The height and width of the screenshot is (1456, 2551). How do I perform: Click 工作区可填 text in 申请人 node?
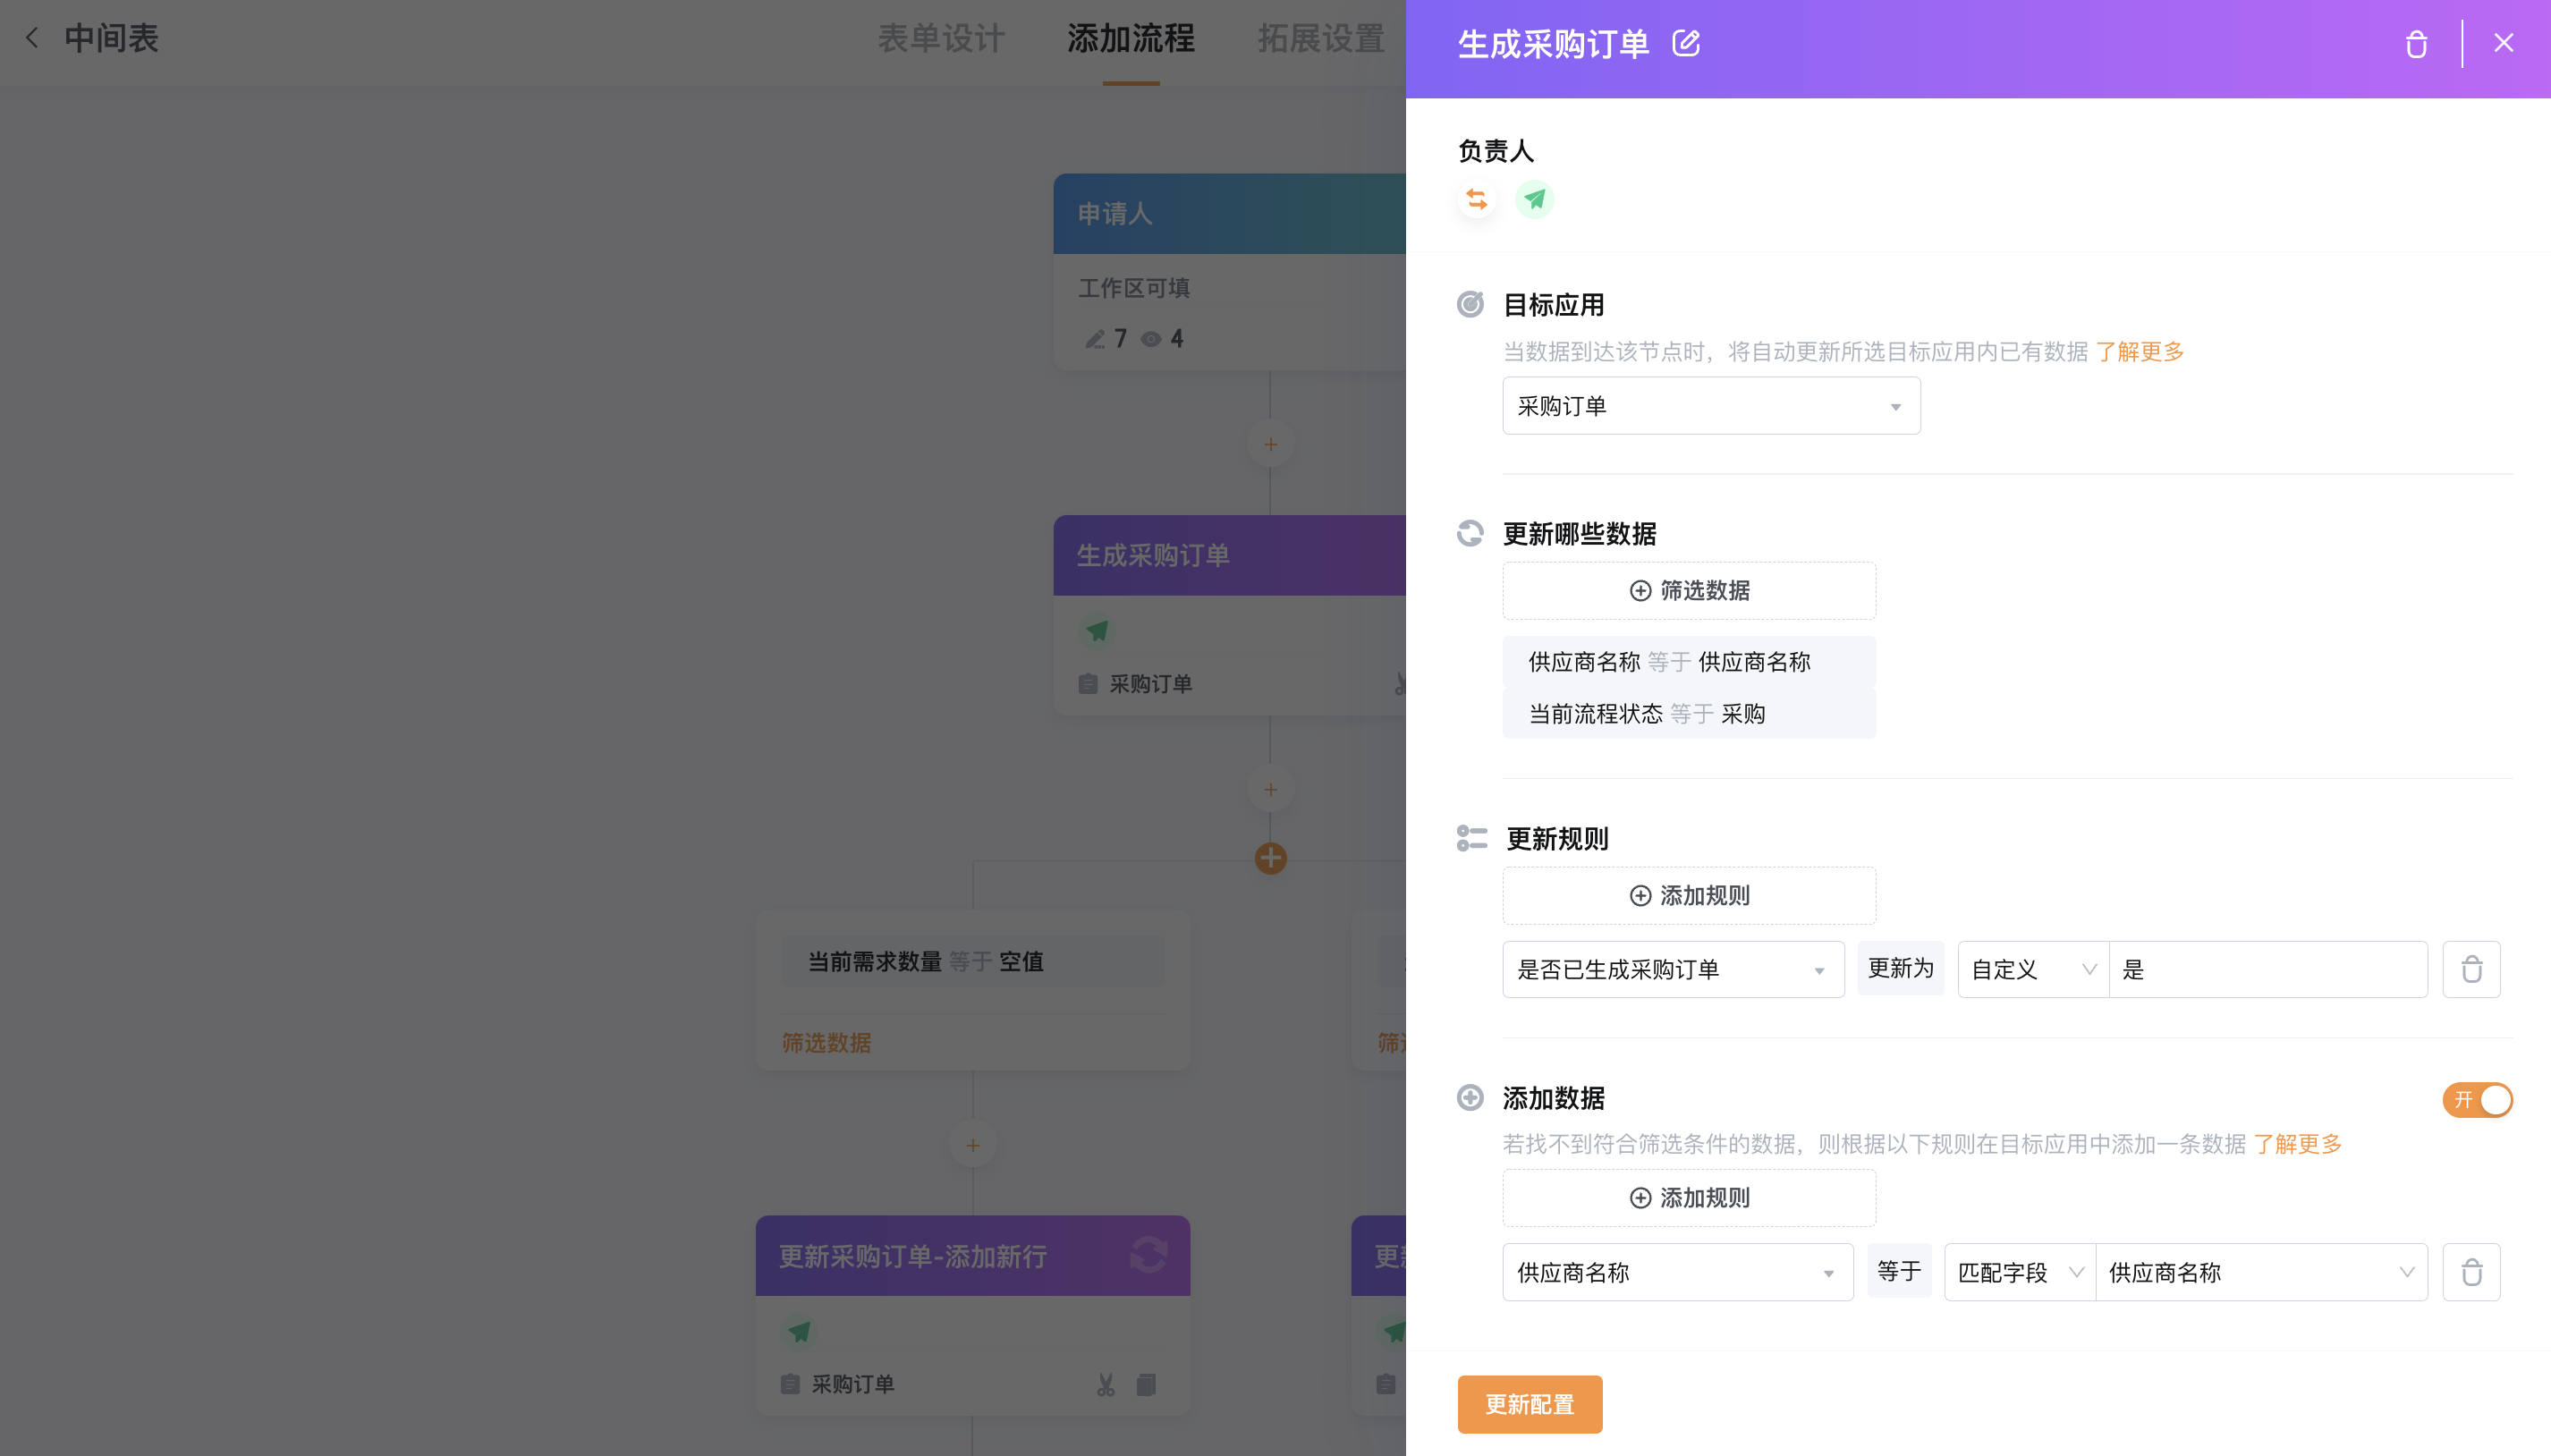[x=1133, y=288]
